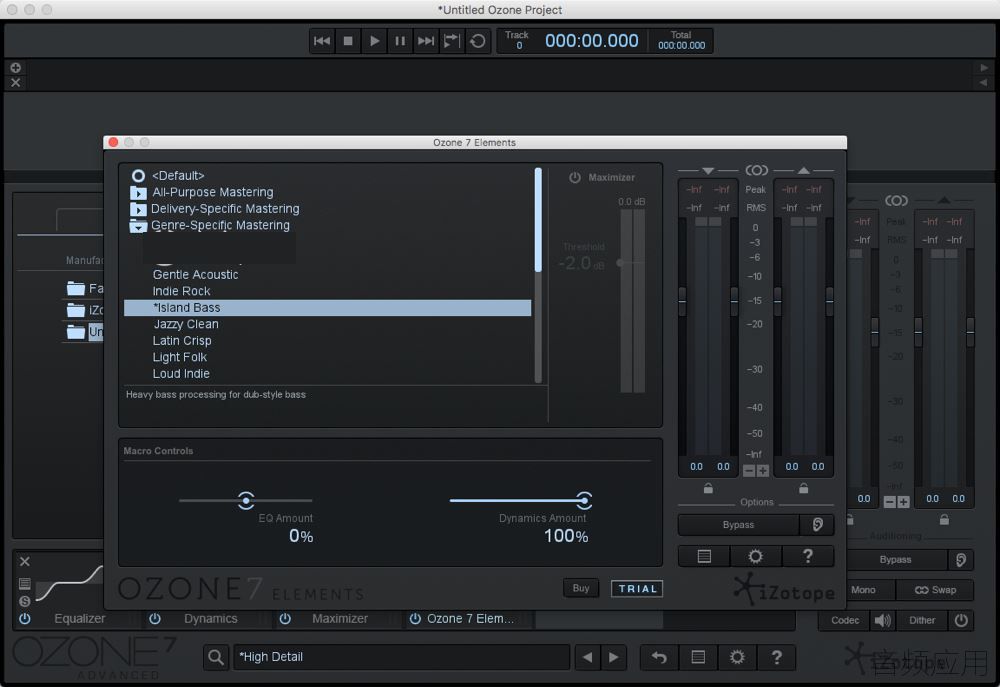The width and height of the screenshot is (1000, 687).
Task: Select the <Default> preset
Action: tap(178, 175)
